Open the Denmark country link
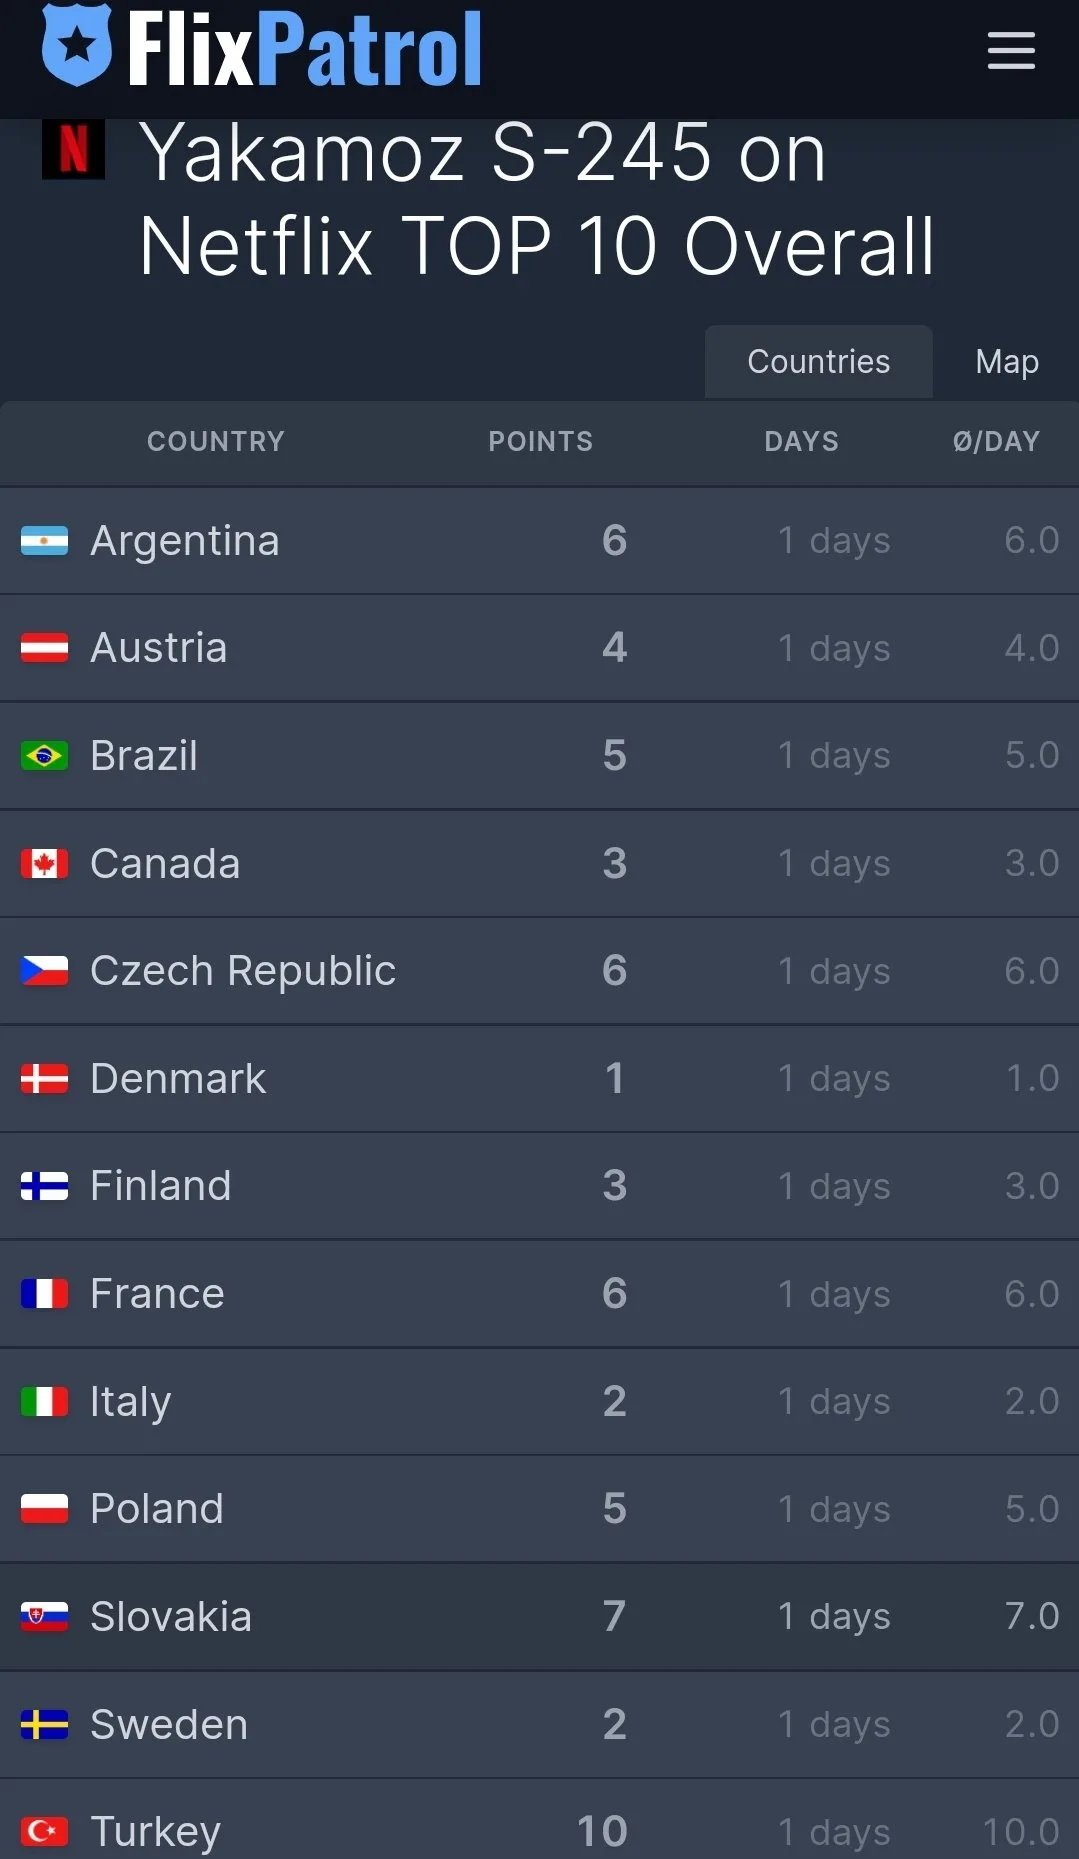The image size is (1079, 1859). 178,1079
